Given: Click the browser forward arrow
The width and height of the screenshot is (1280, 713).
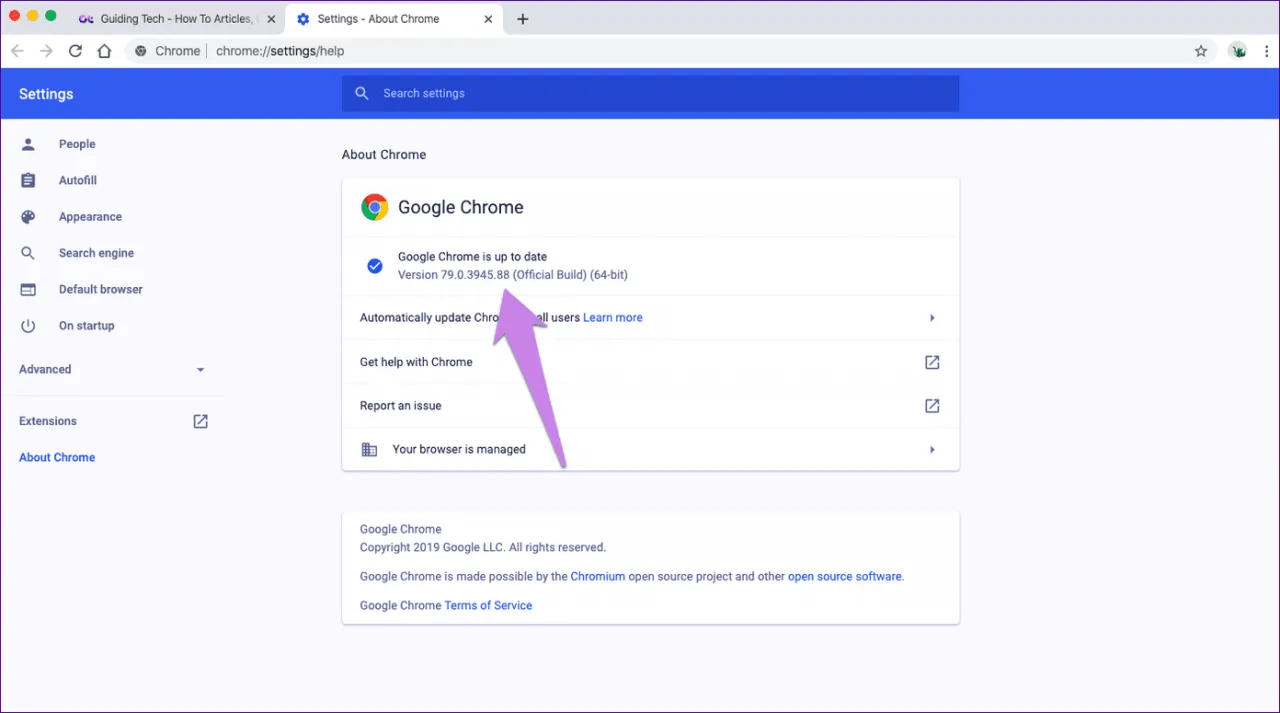Looking at the screenshot, I should click(x=46, y=51).
